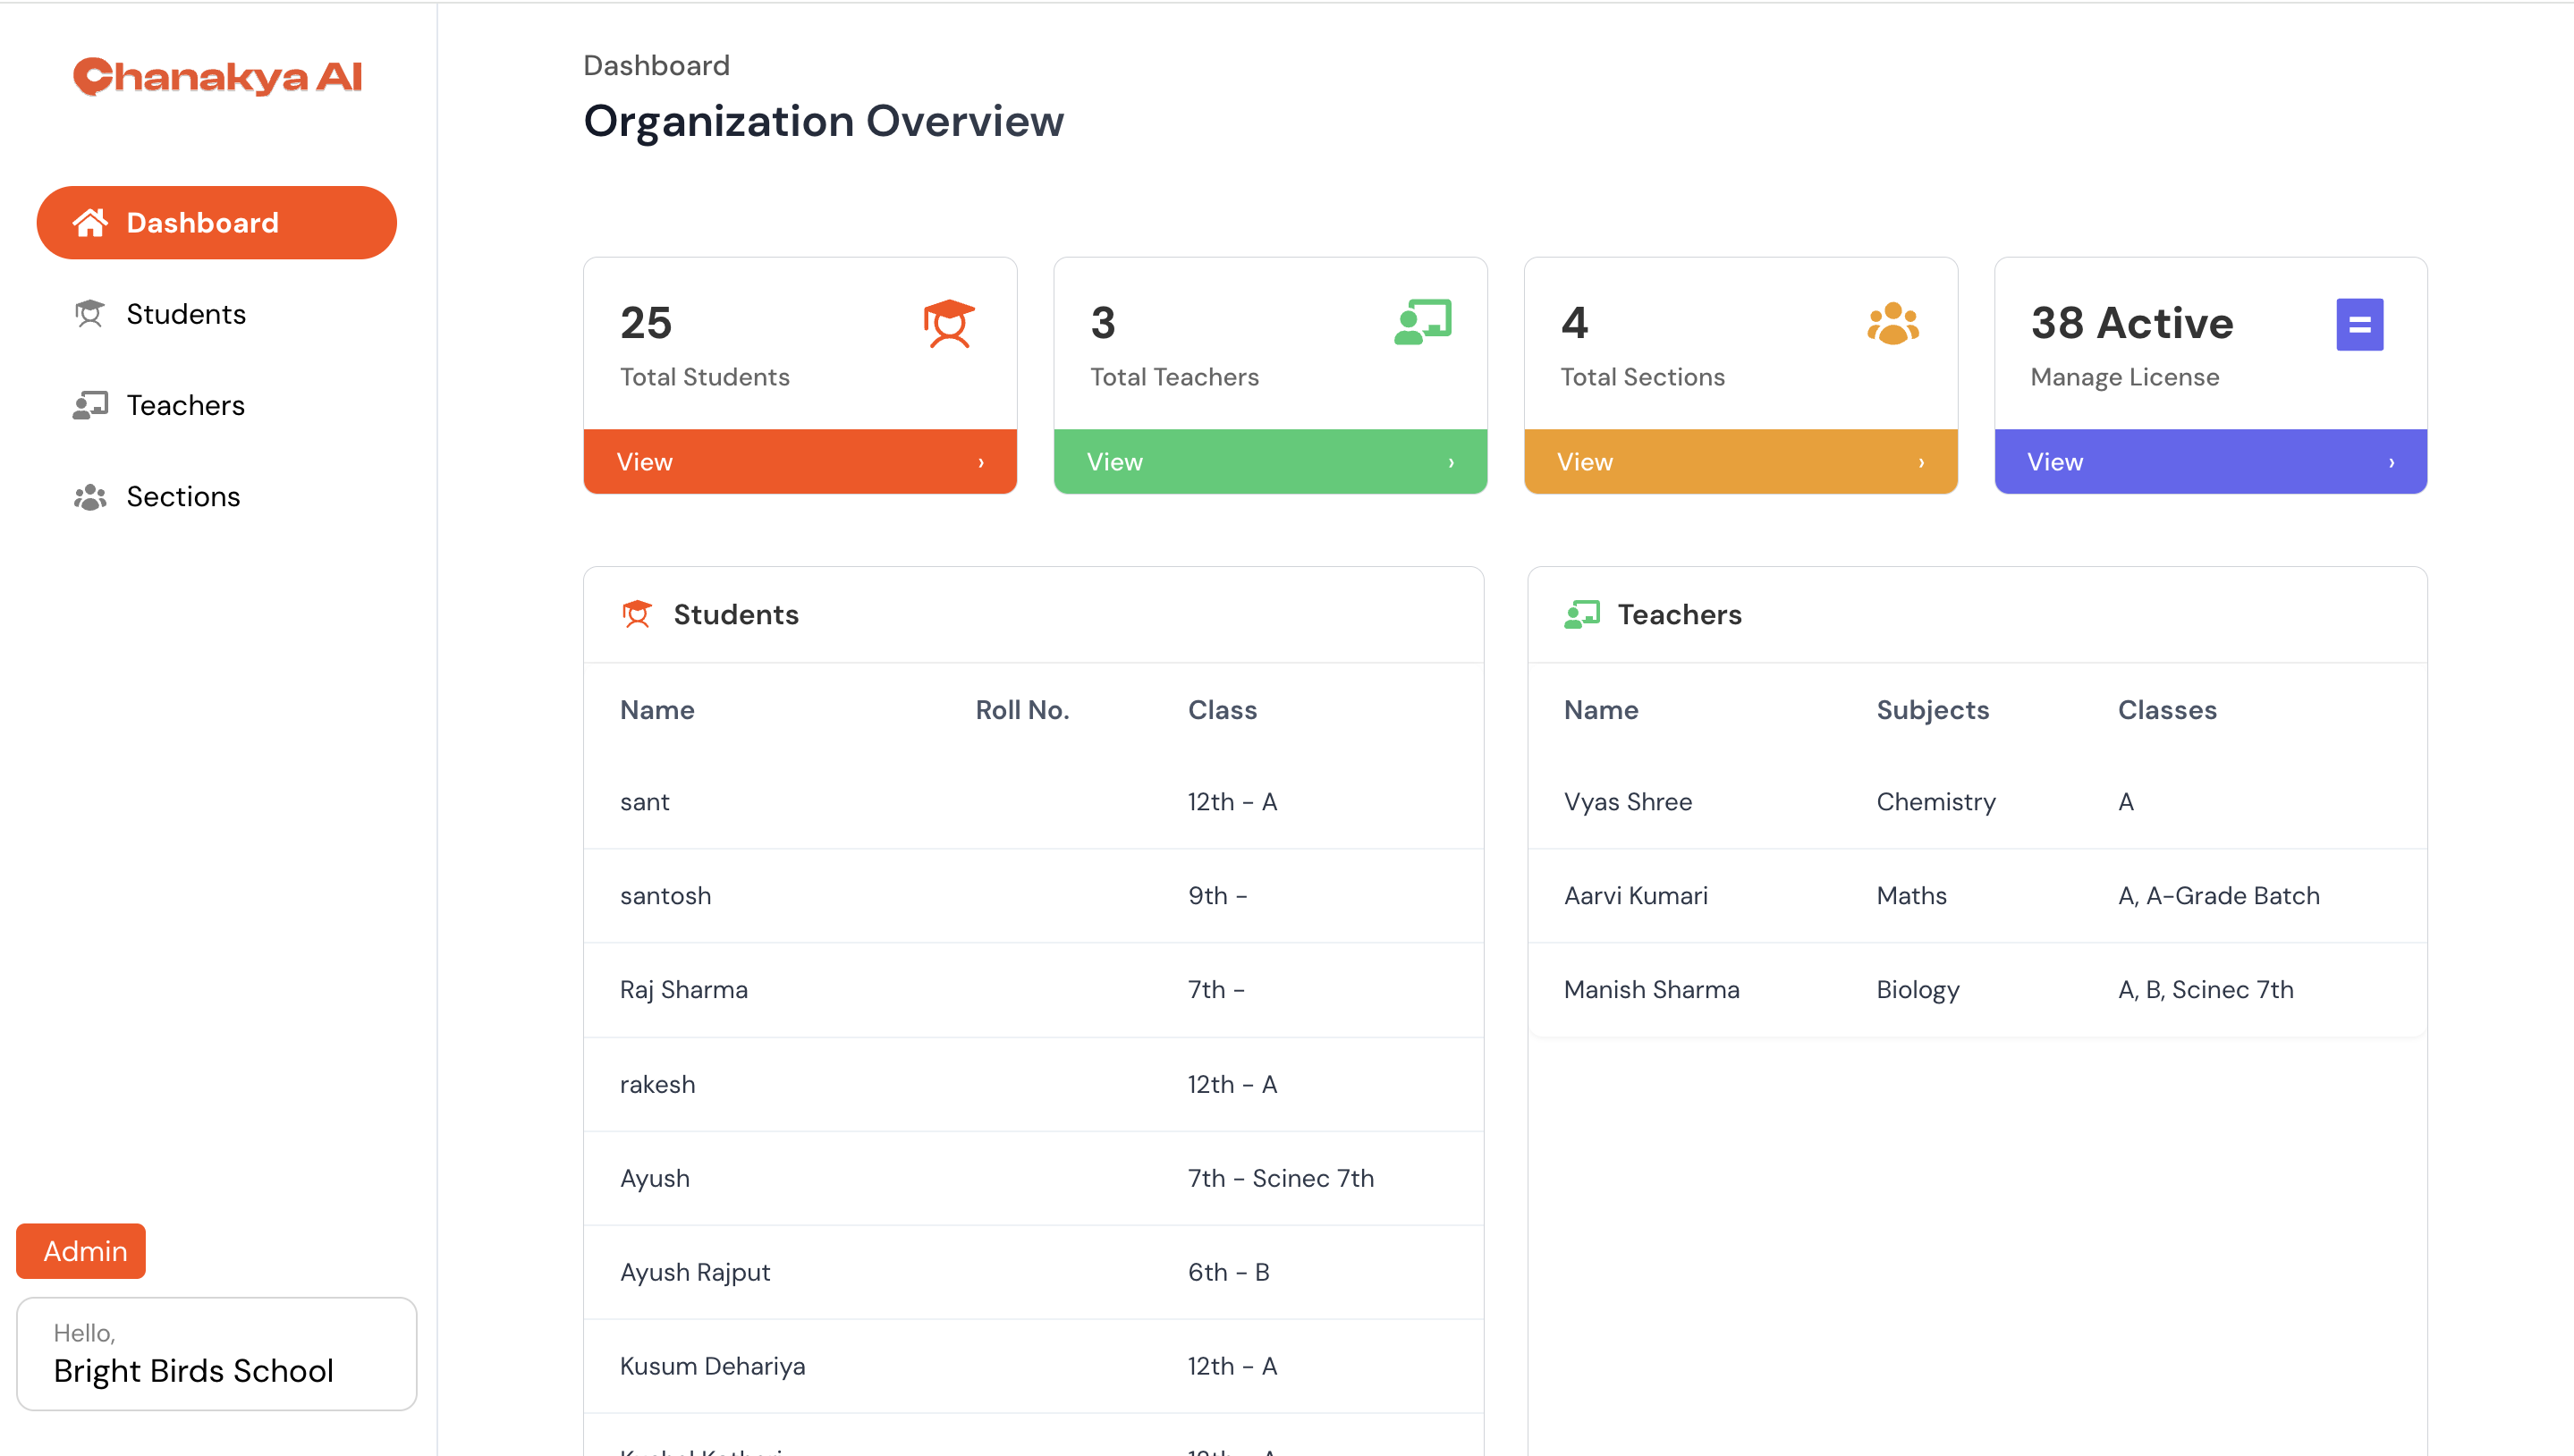Screen dimensions: 2574x1456
Task: Click 'A, B, Scinec 7th' classes cell
Action: [2205, 990]
